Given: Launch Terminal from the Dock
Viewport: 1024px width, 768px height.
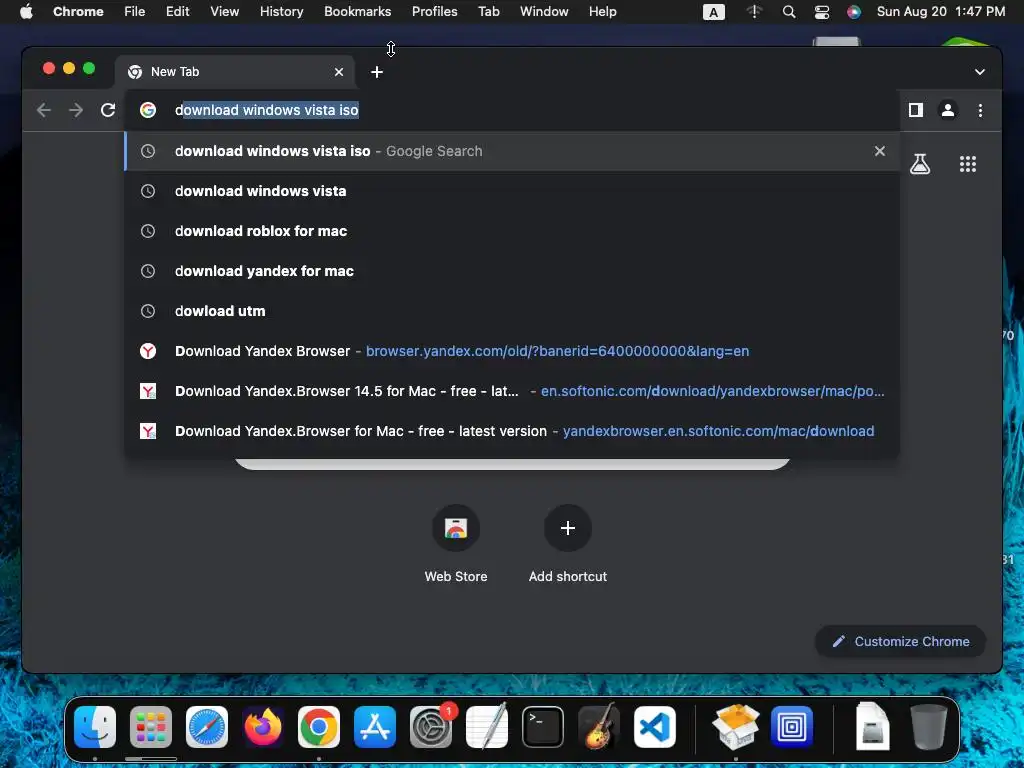Looking at the screenshot, I should coord(543,727).
